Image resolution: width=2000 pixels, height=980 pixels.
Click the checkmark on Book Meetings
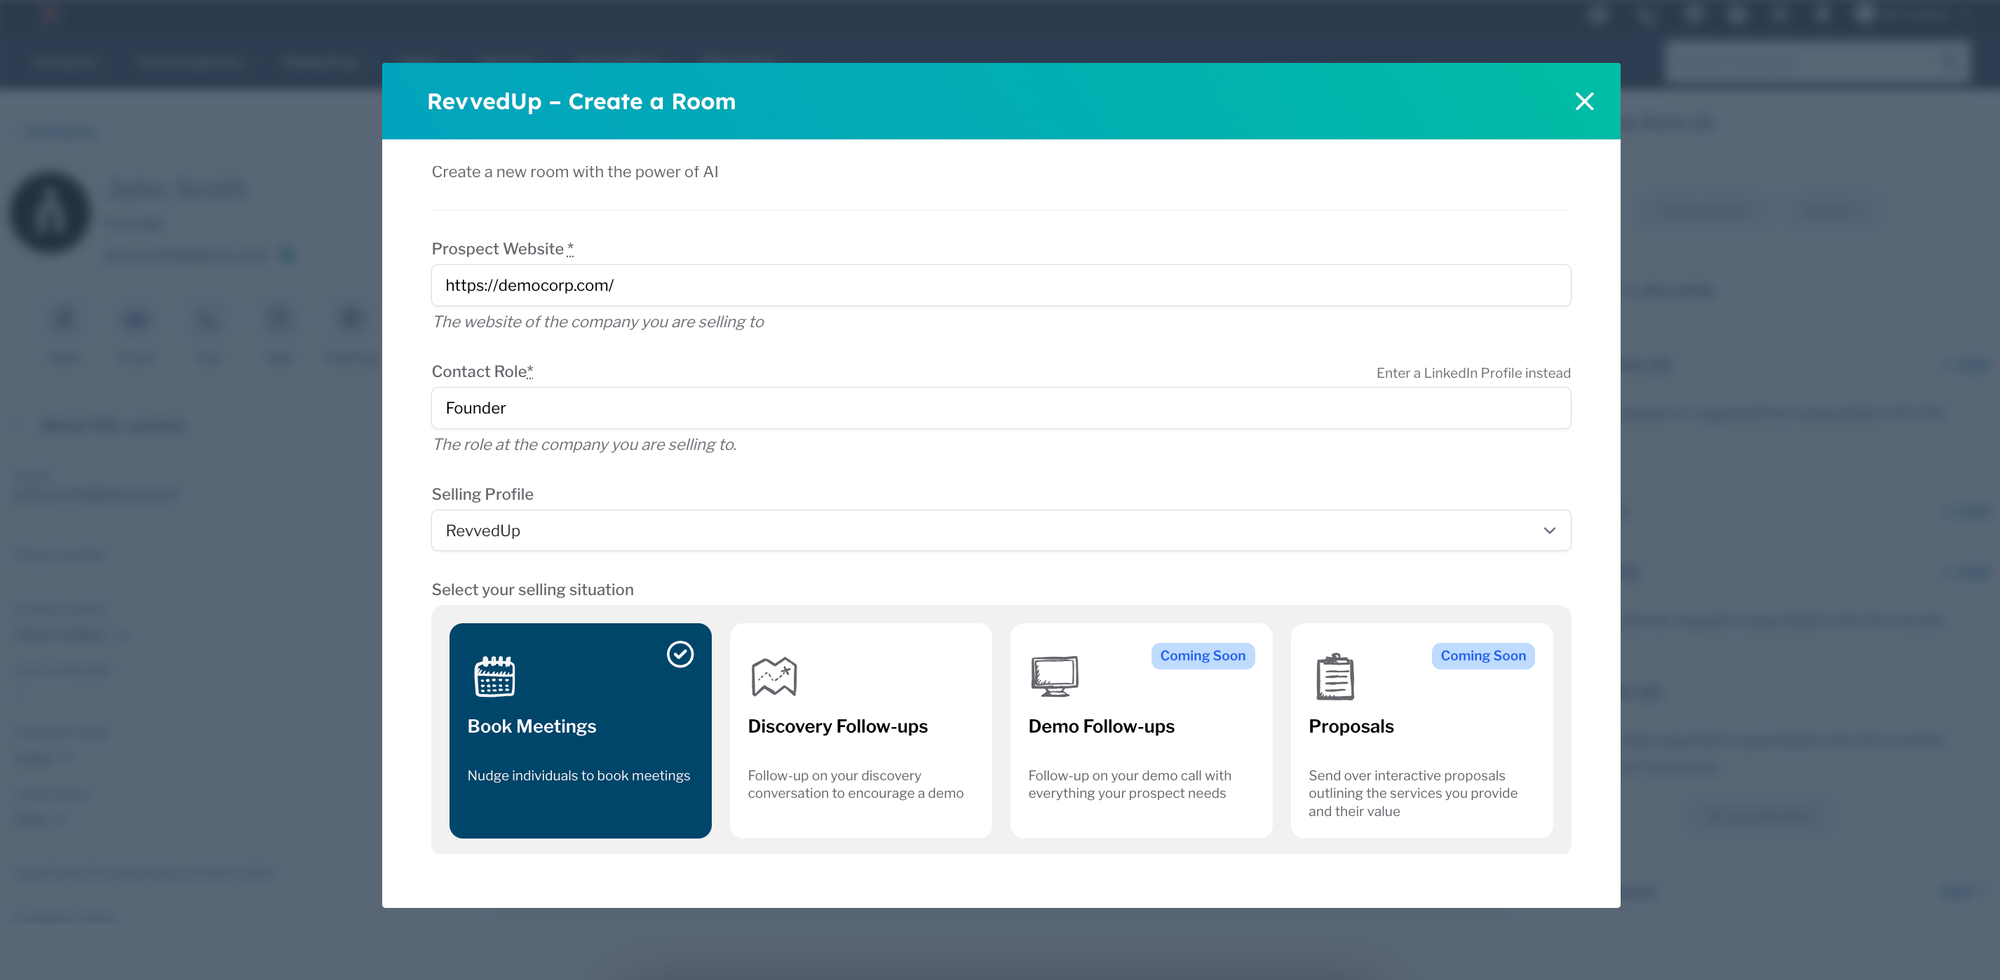tap(680, 654)
